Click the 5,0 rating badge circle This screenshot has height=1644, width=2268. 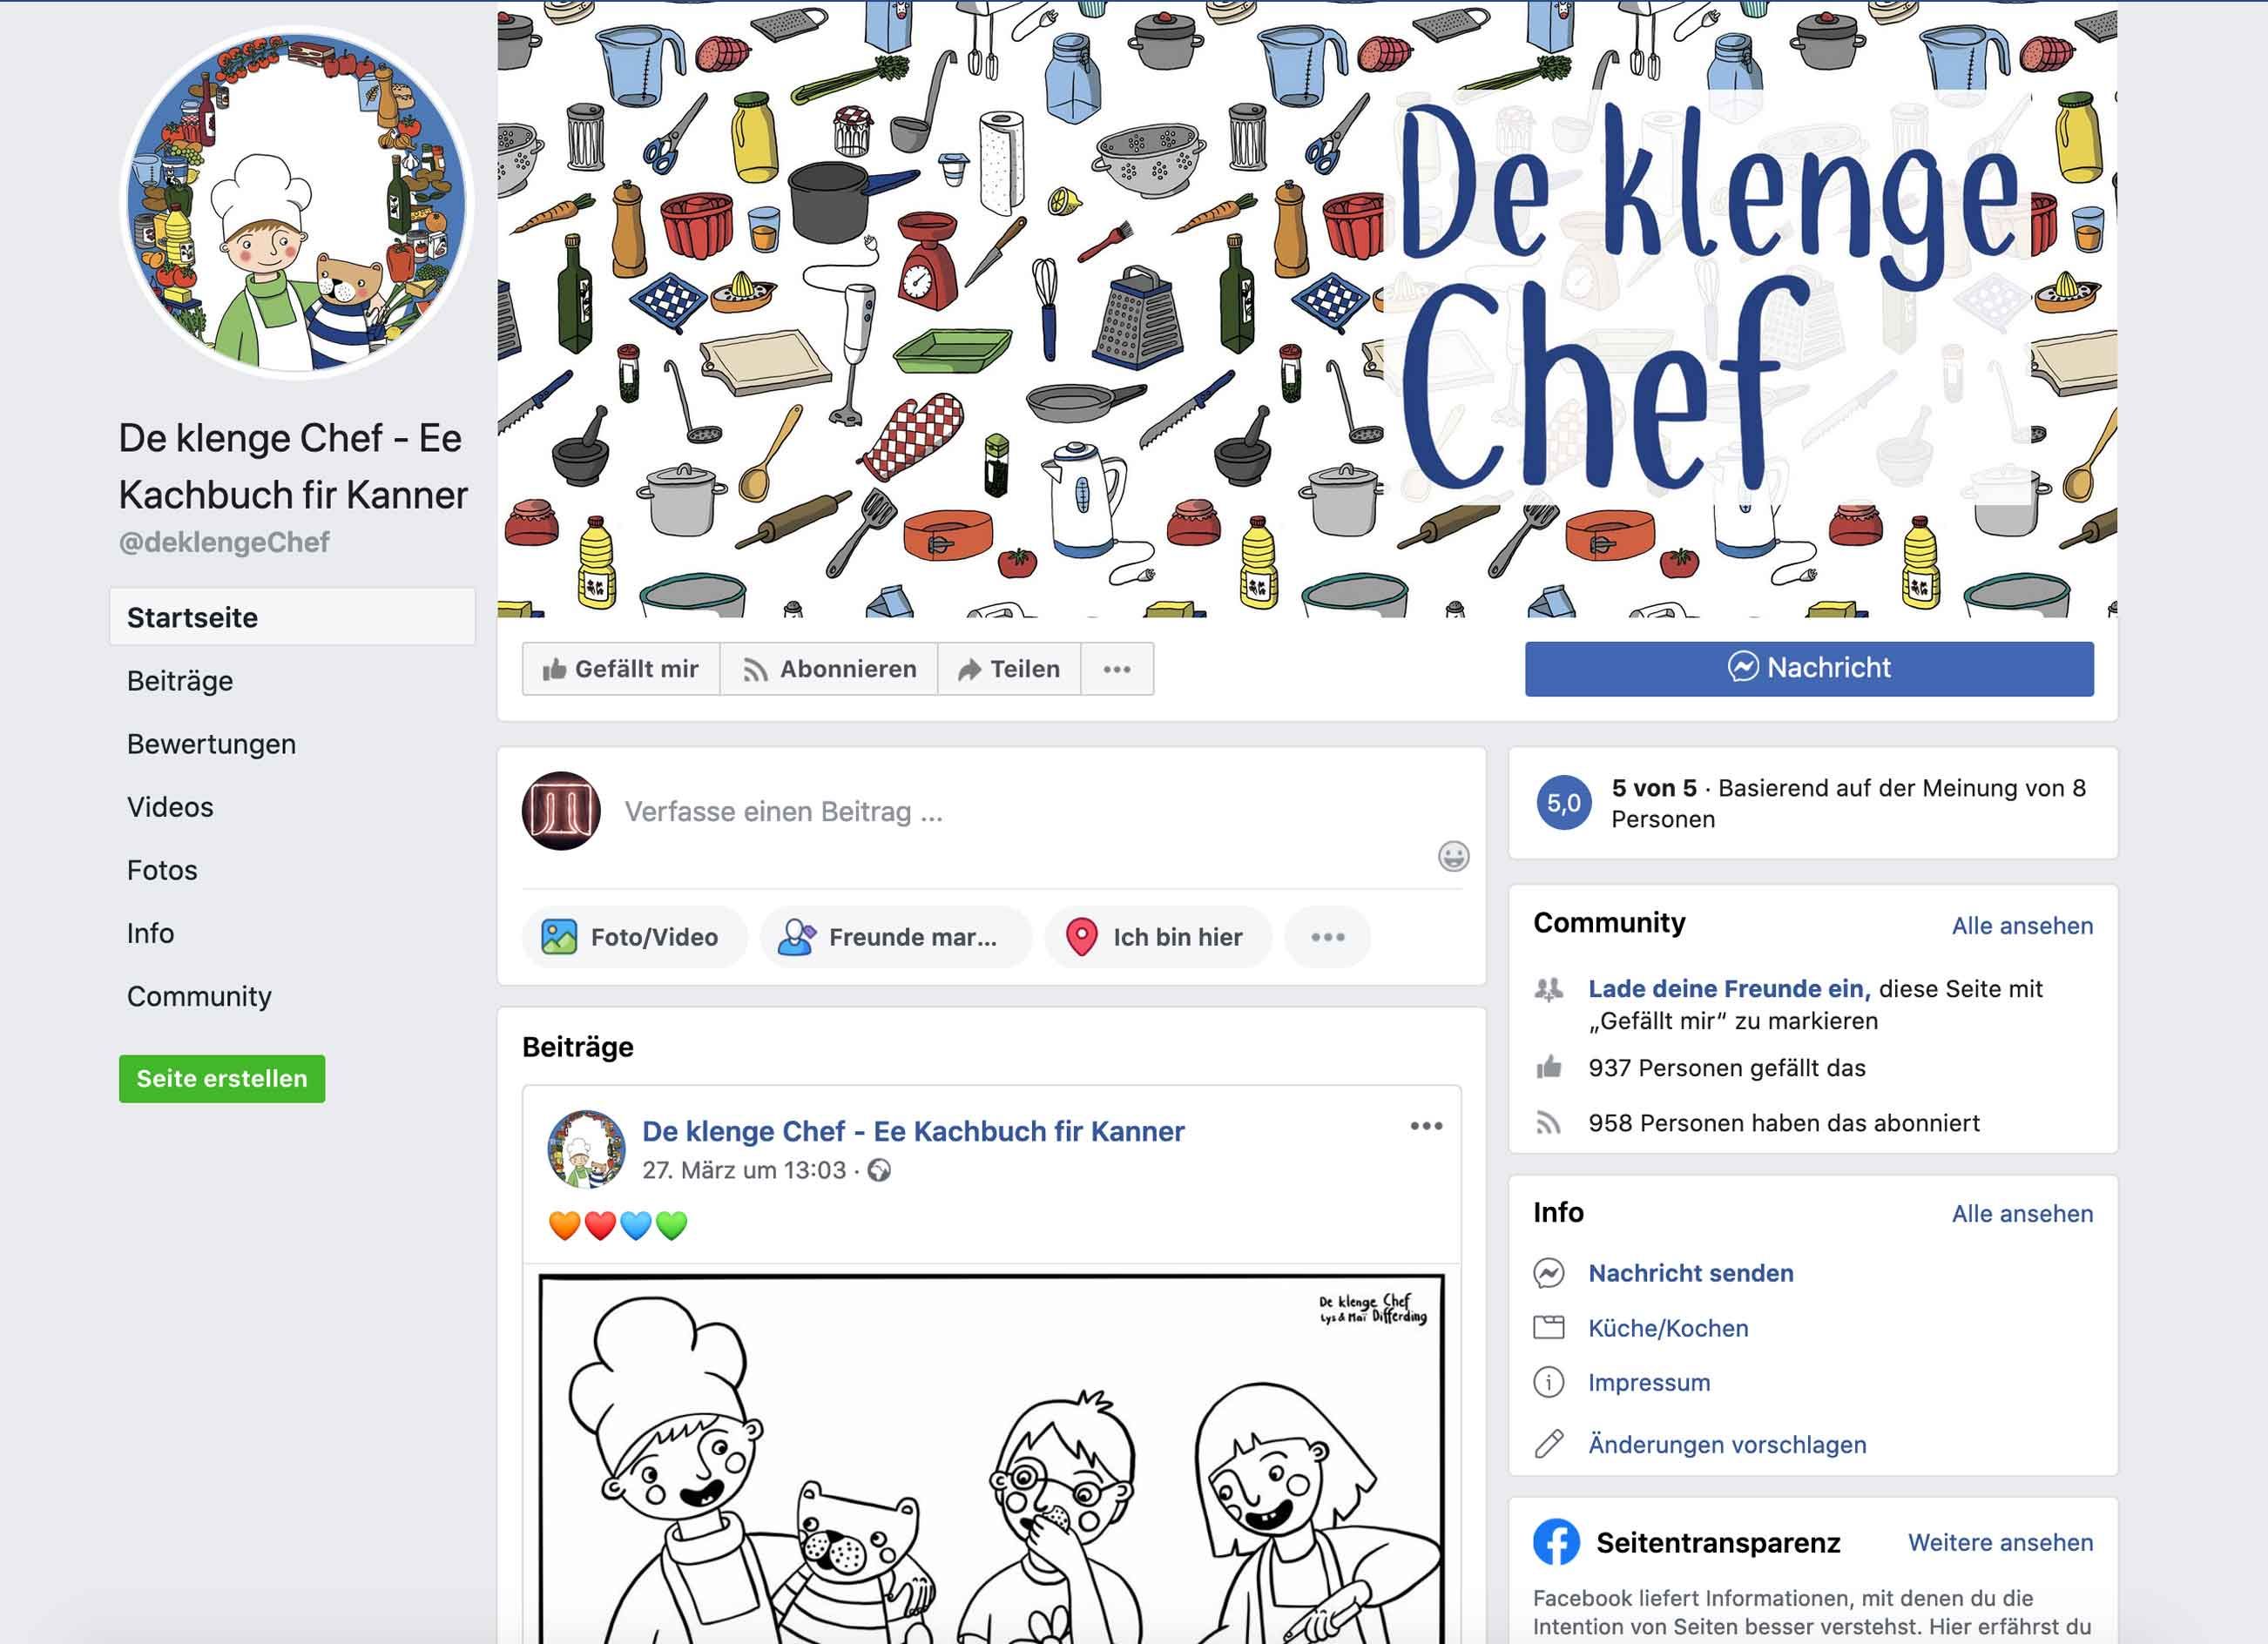1564,803
